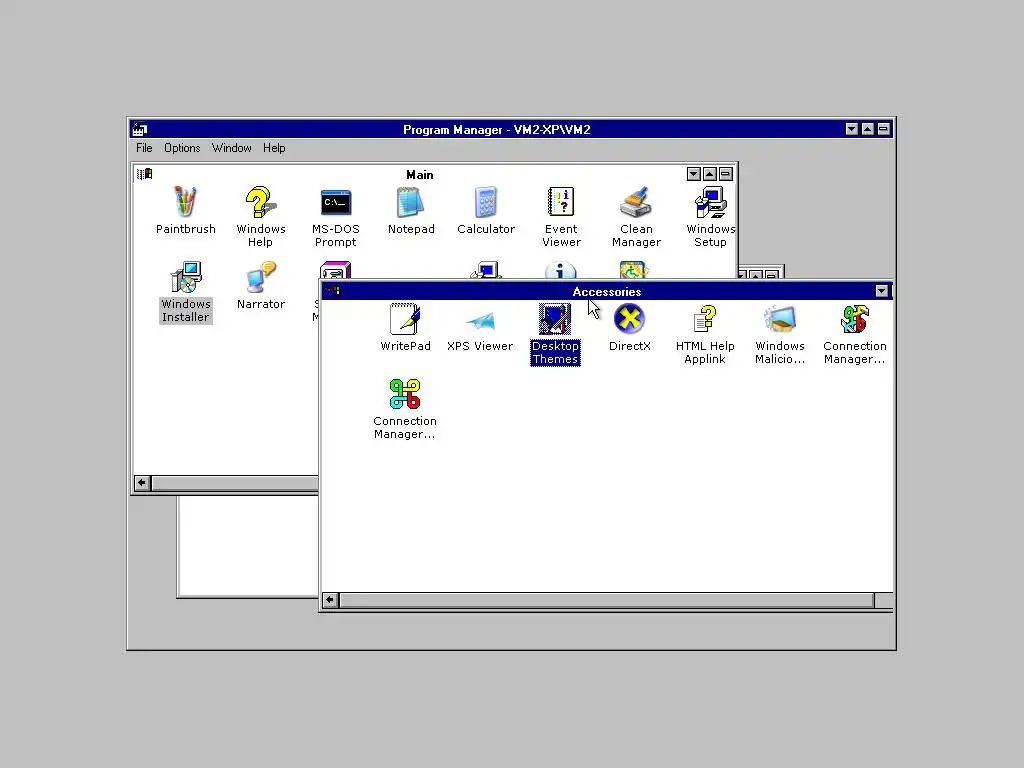Click the Accessories window title bar

pos(607,291)
